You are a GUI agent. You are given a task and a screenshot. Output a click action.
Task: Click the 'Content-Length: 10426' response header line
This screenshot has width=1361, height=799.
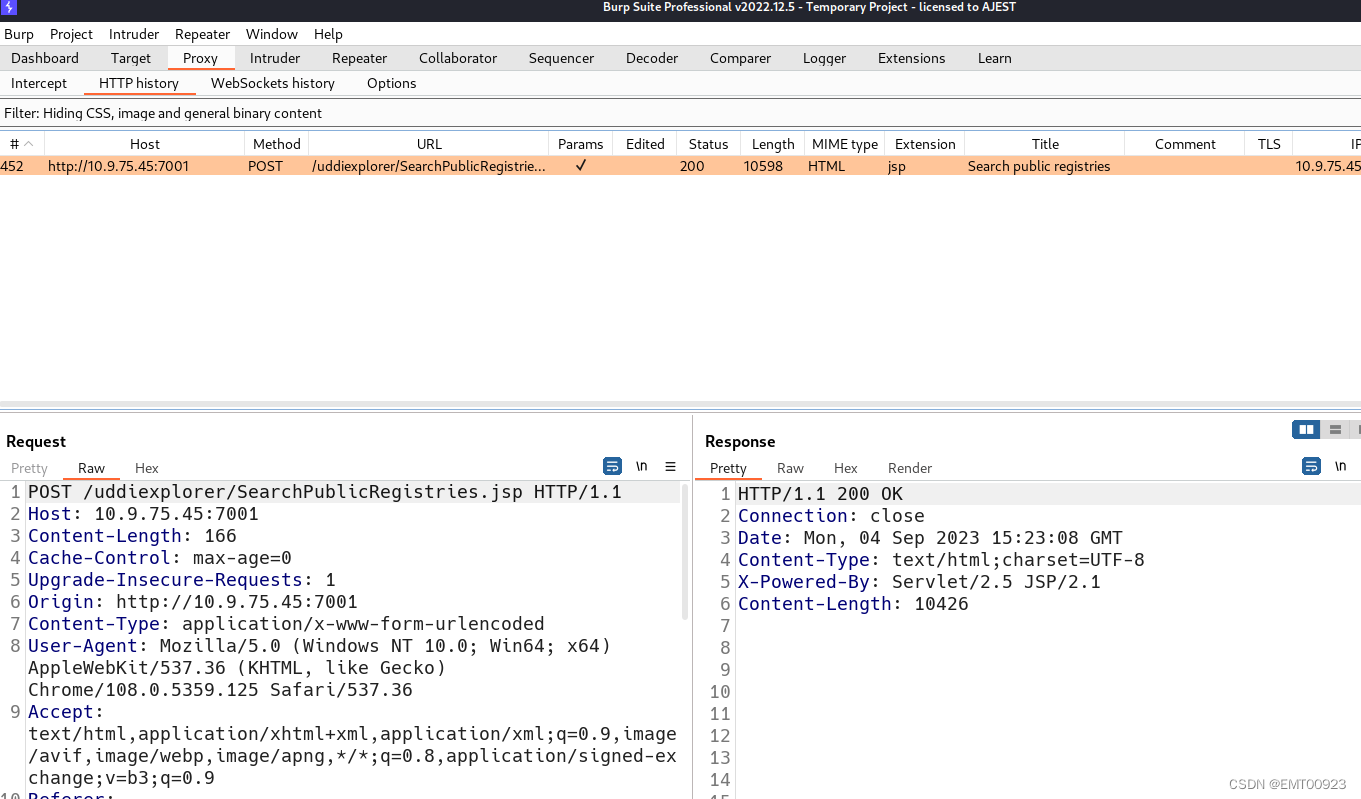(853, 604)
